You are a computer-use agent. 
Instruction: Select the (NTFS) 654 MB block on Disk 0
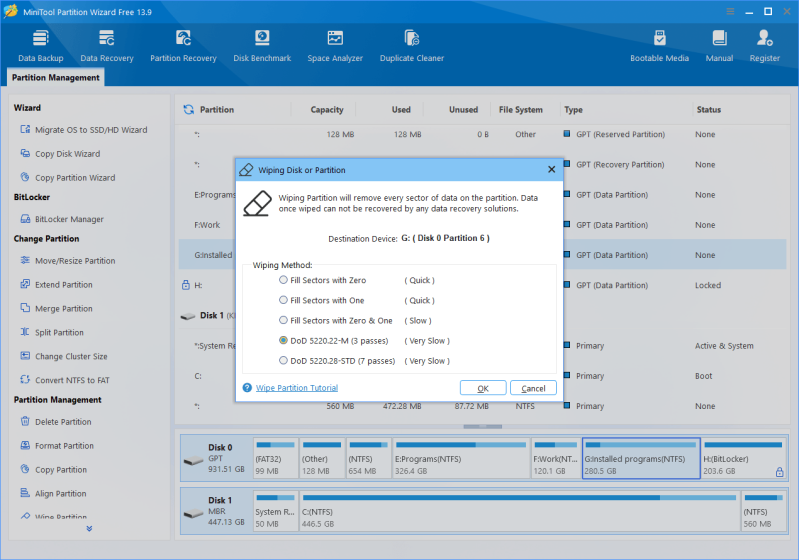click(x=368, y=458)
